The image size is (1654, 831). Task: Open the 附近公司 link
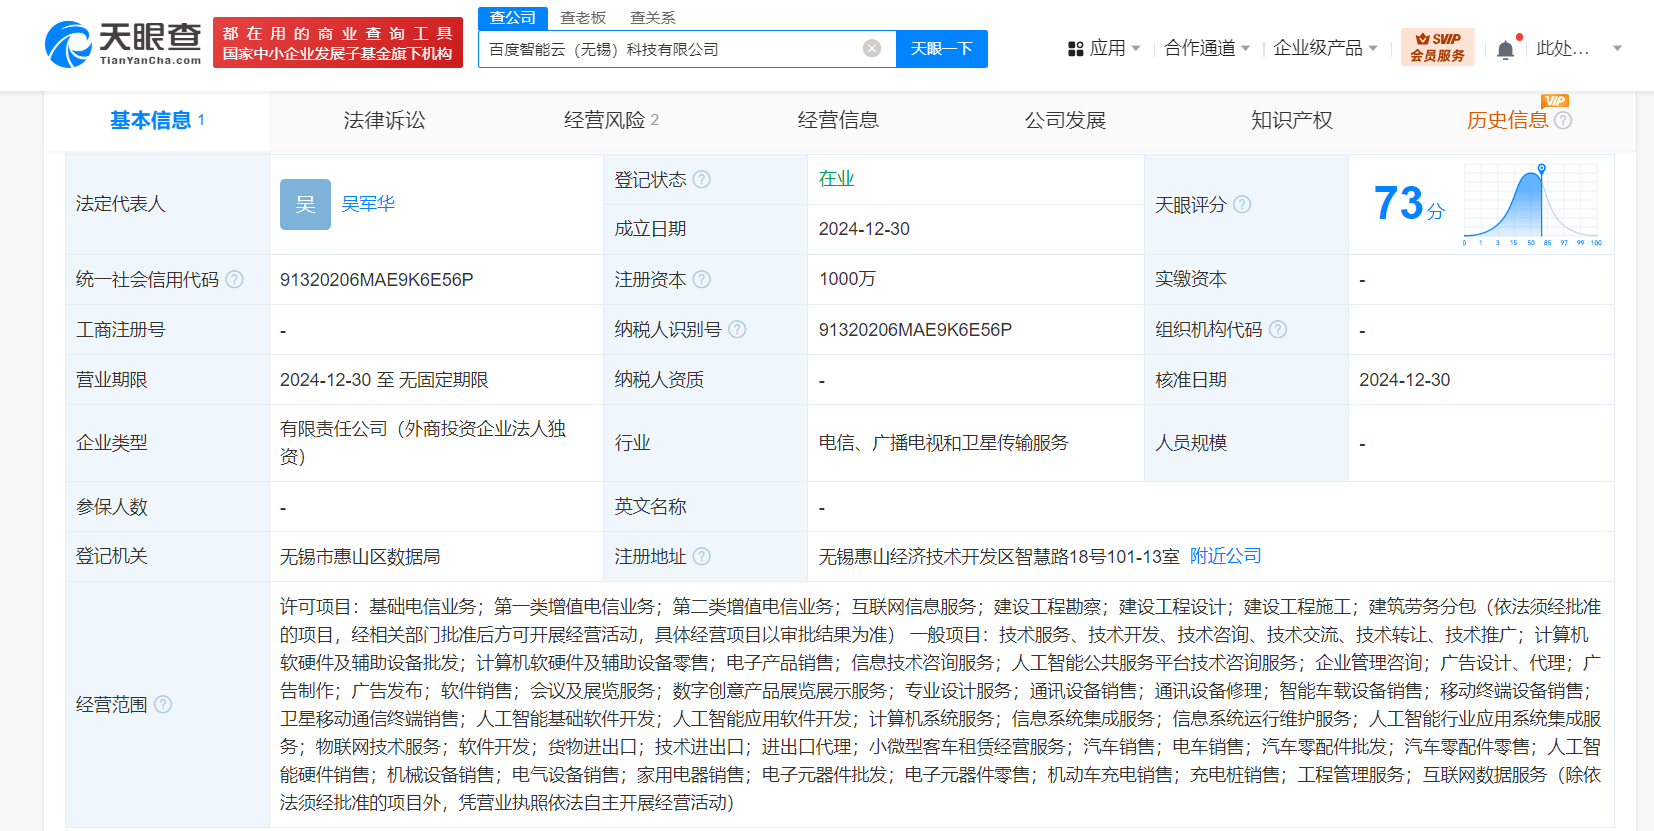1226,556
